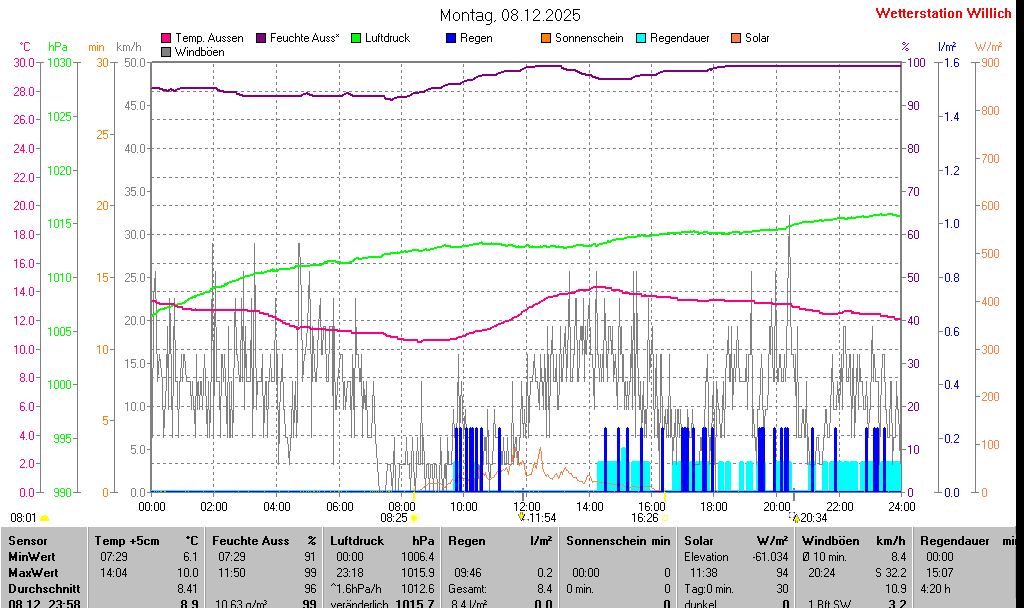Select the Temp +5cm column header
Screen dimensions: 1024x608
pyautogui.click(x=145, y=540)
